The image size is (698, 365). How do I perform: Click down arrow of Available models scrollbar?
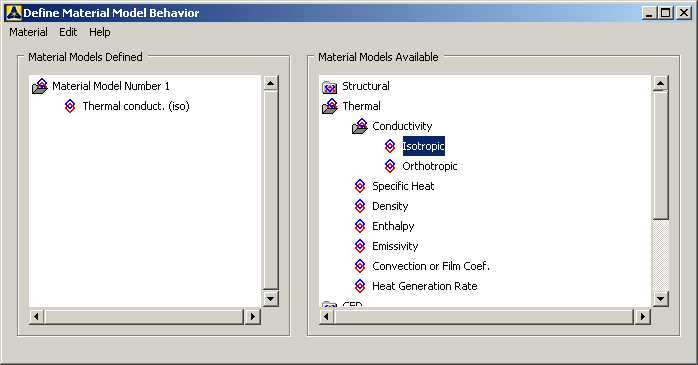pyautogui.click(x=660, y=299)
